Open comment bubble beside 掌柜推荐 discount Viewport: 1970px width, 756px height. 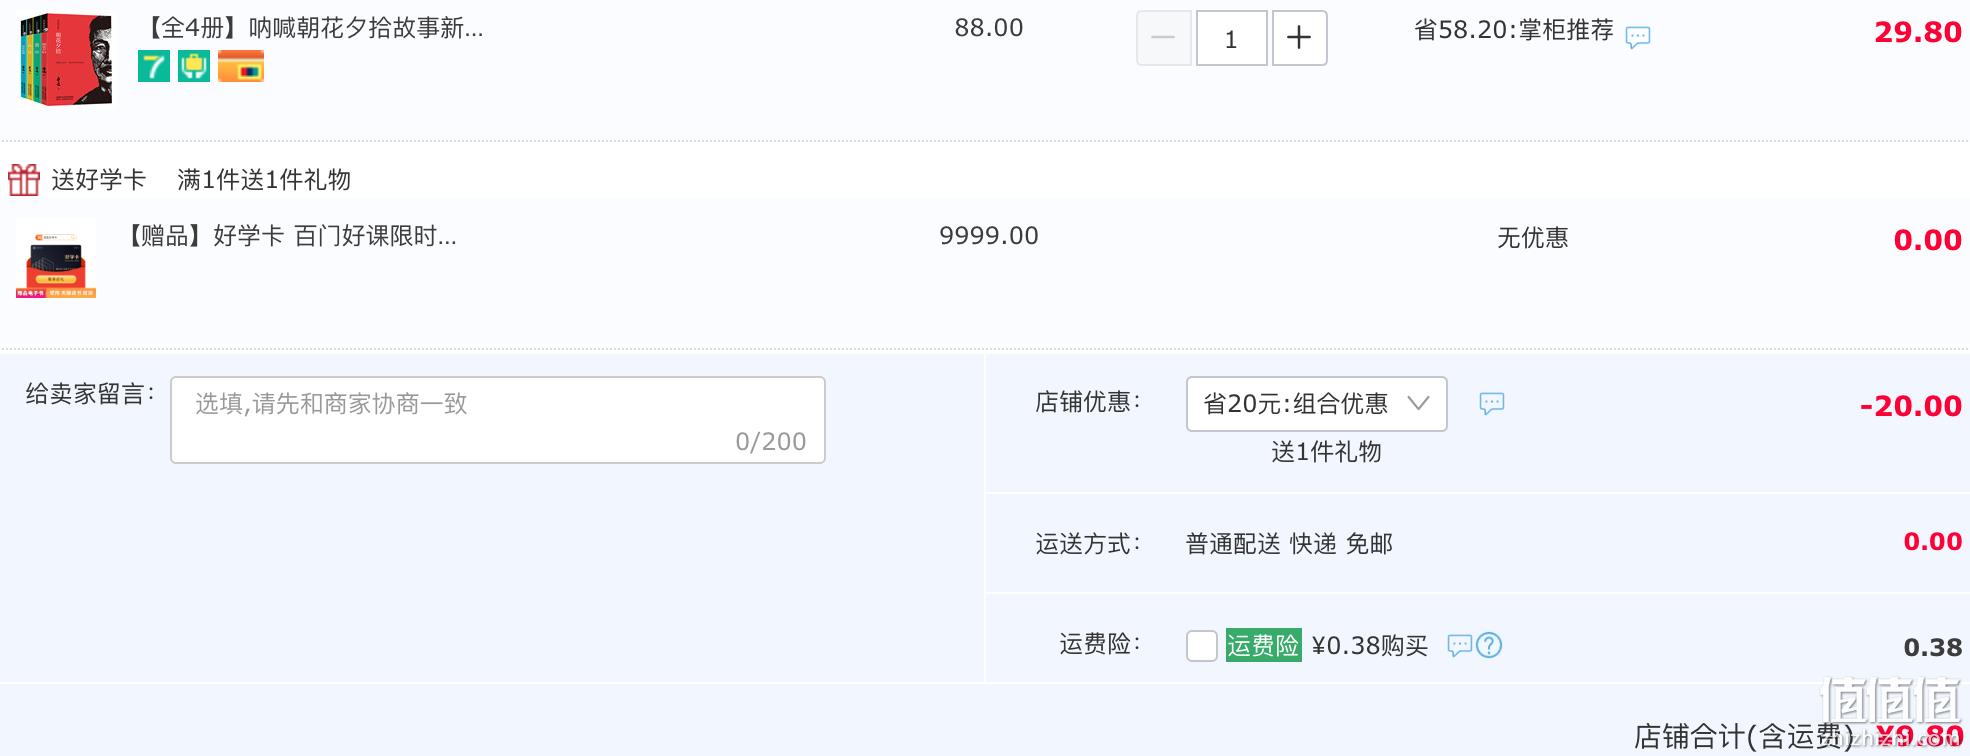click(x=1638, y=38)
